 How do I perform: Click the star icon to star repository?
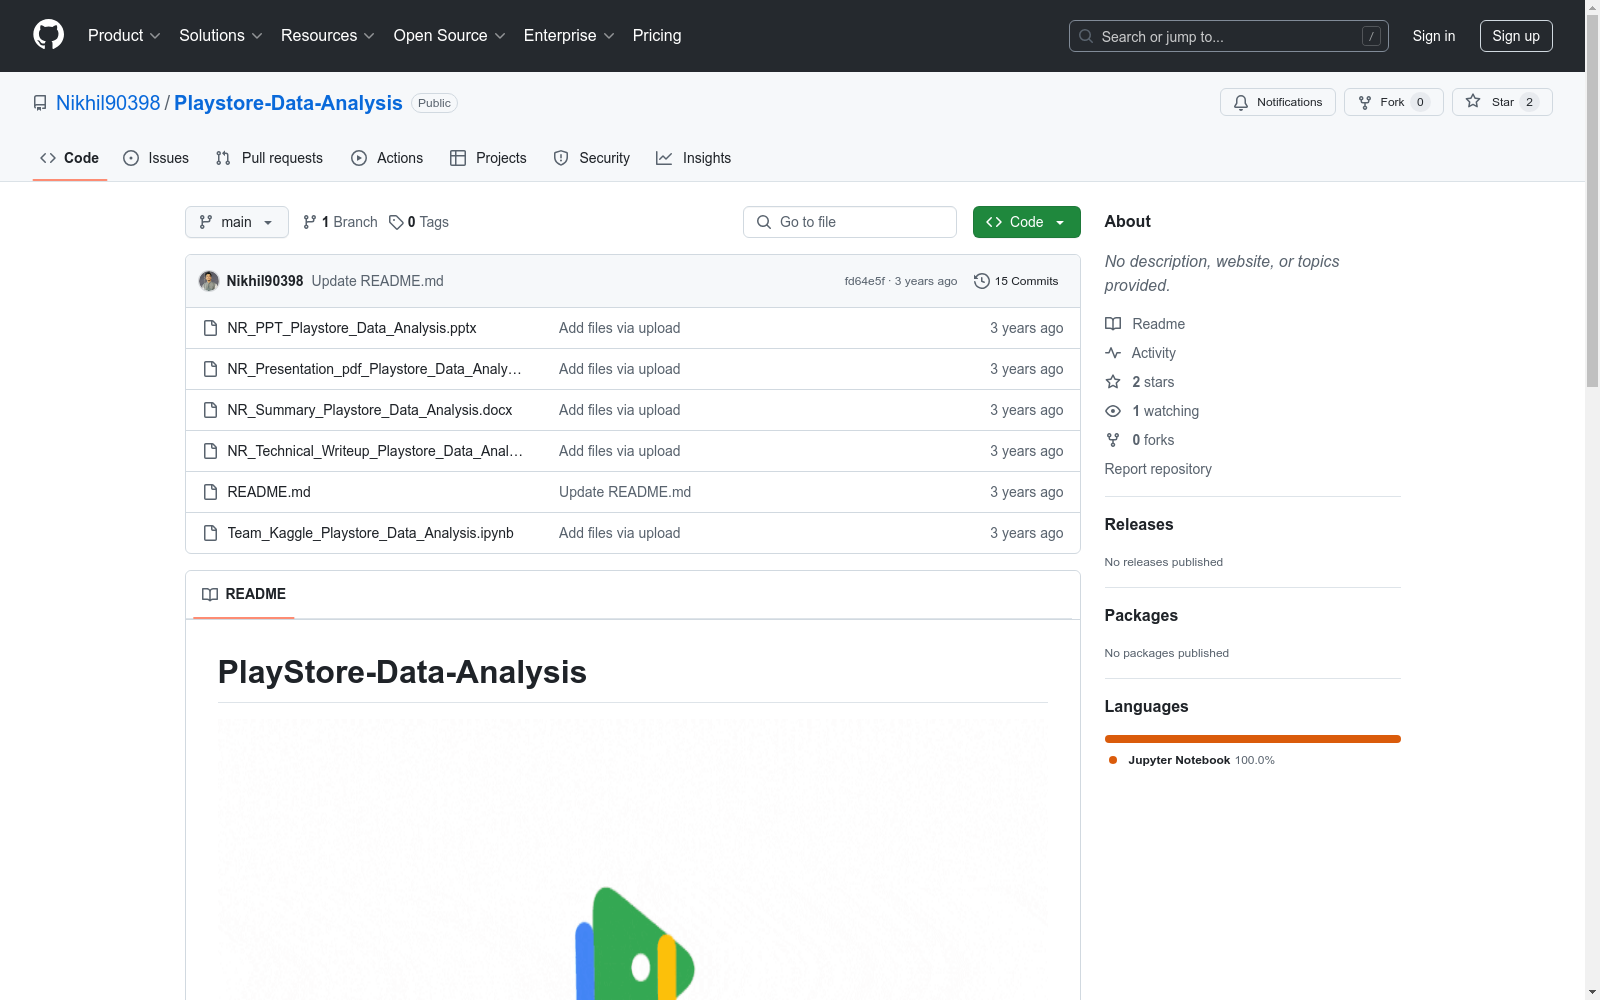pyautogui.click(x=1473, y=101)
